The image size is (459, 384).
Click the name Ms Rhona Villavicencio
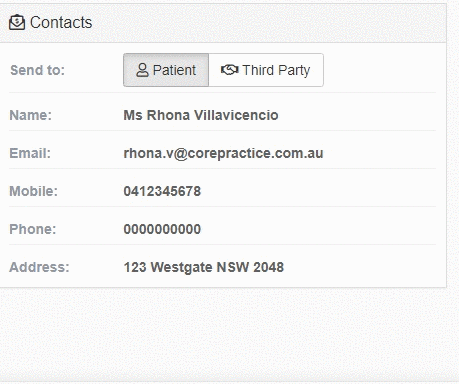[201, 115]
